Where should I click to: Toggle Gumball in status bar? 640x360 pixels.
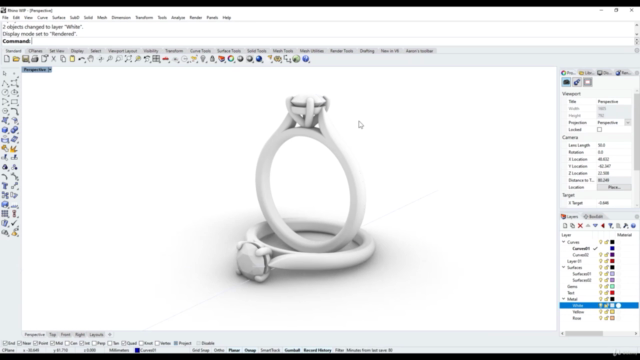[x=292, y=350]
